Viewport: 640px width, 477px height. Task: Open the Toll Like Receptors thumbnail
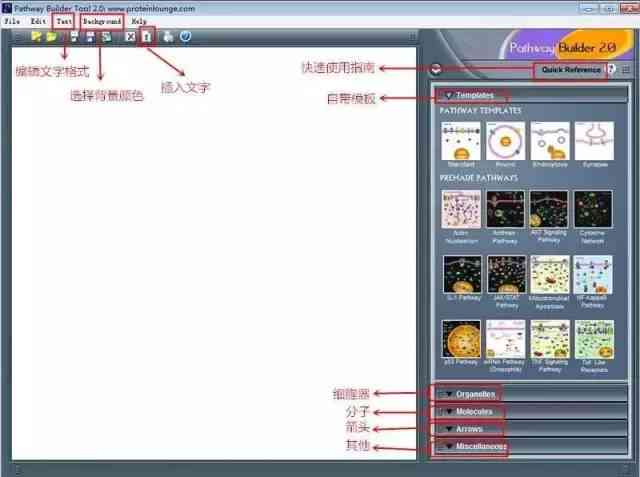[x=594, y=339]
